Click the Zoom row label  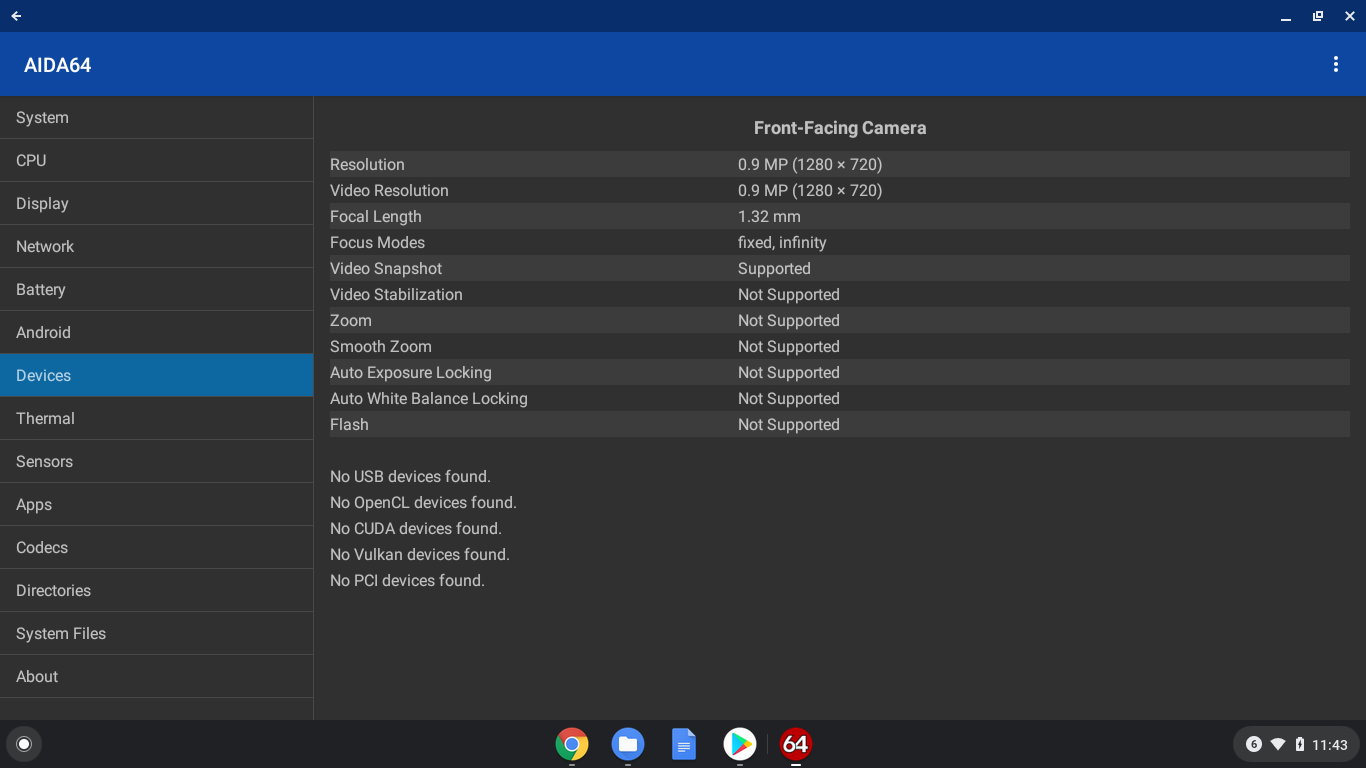351,320
